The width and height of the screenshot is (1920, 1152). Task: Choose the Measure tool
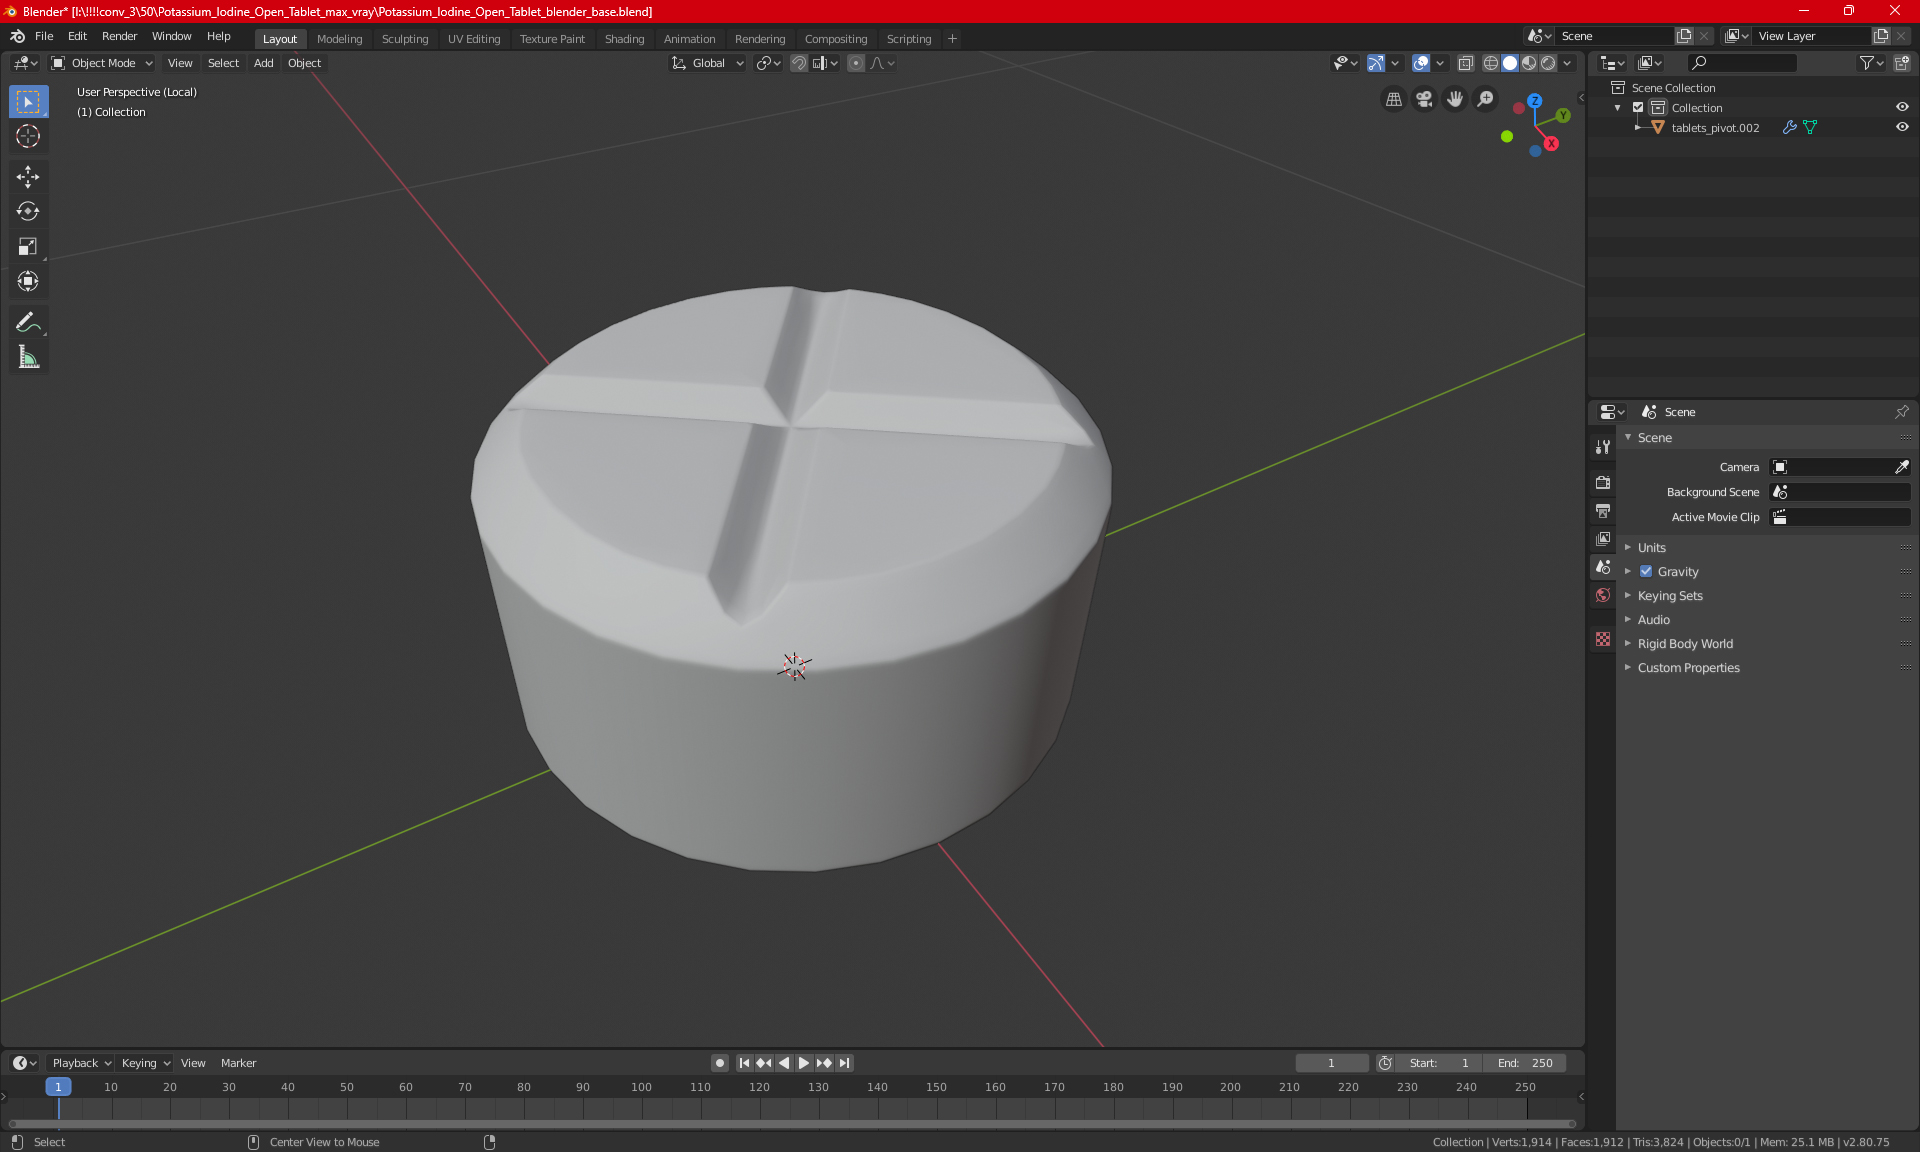click(28, 357)
